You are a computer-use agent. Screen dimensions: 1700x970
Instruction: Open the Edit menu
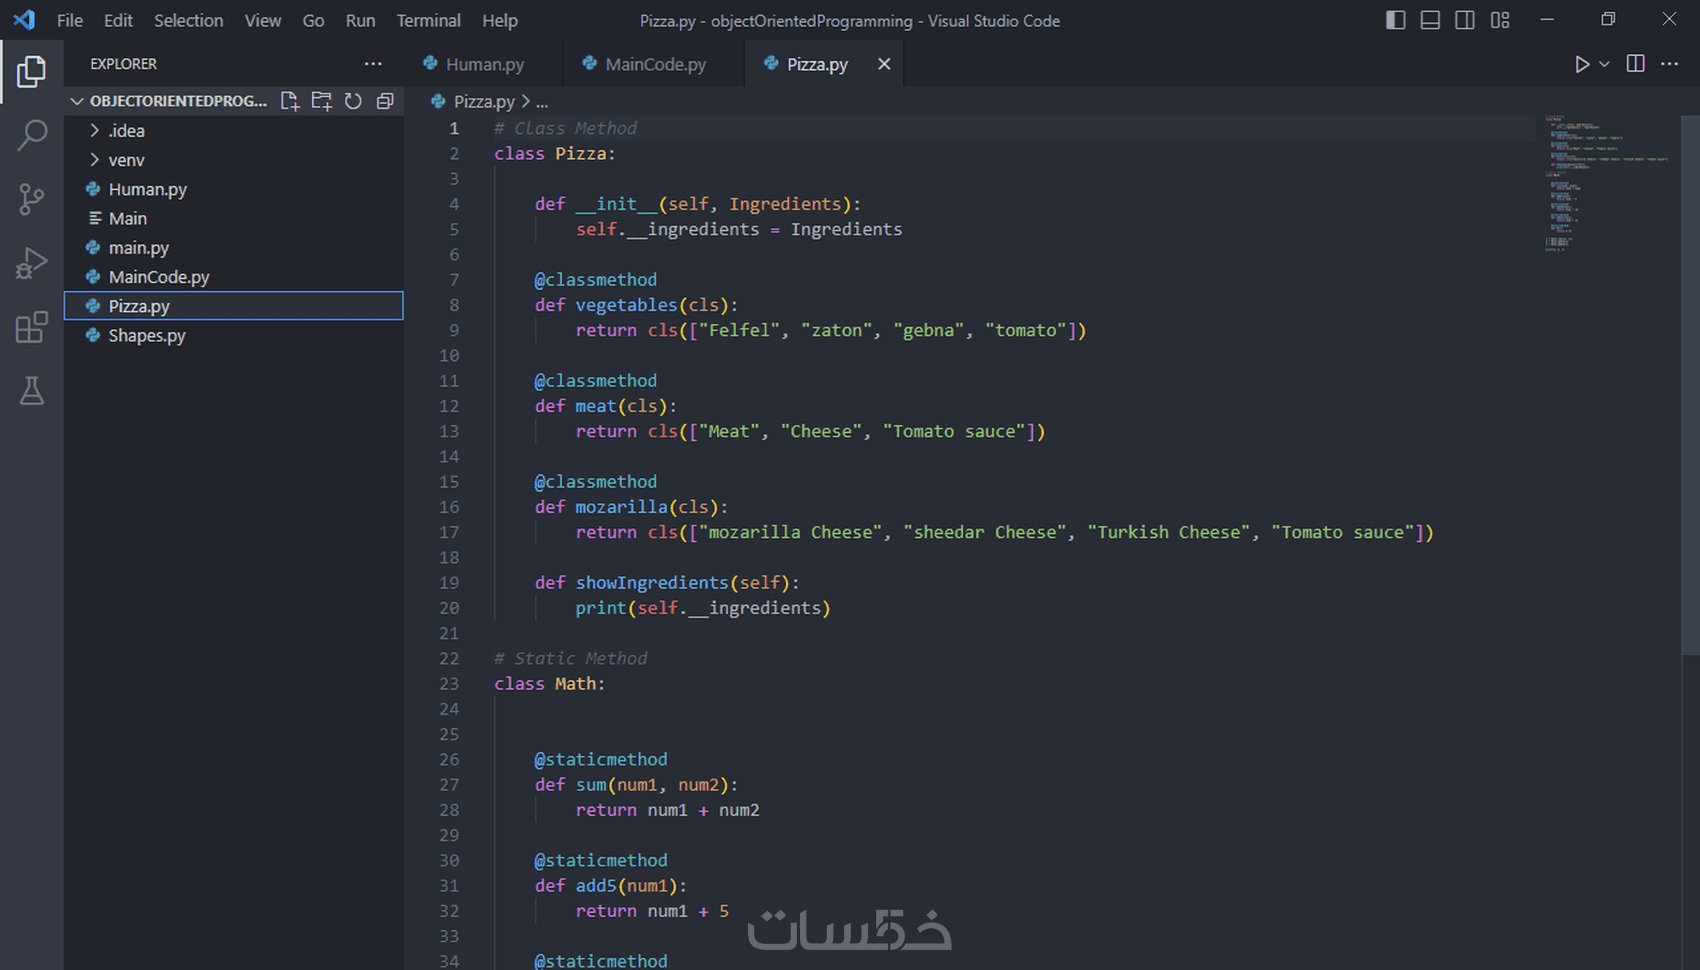(118, 20)
